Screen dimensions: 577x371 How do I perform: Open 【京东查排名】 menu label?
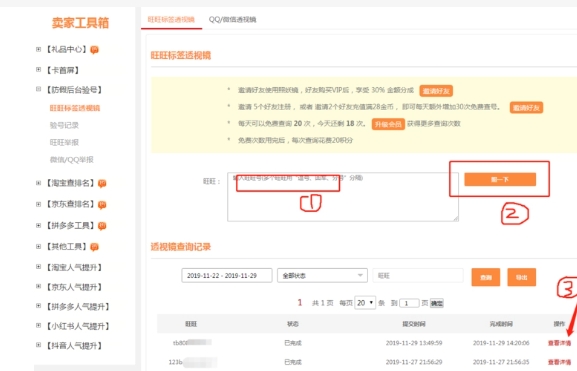click(x=70, y=204)
